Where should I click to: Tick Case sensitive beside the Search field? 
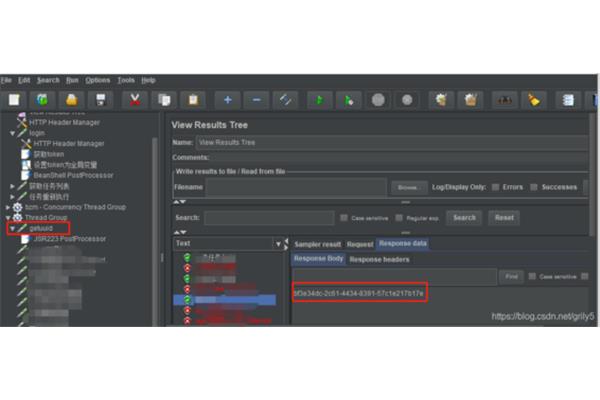pyautogui.click(x=344, y=218)
